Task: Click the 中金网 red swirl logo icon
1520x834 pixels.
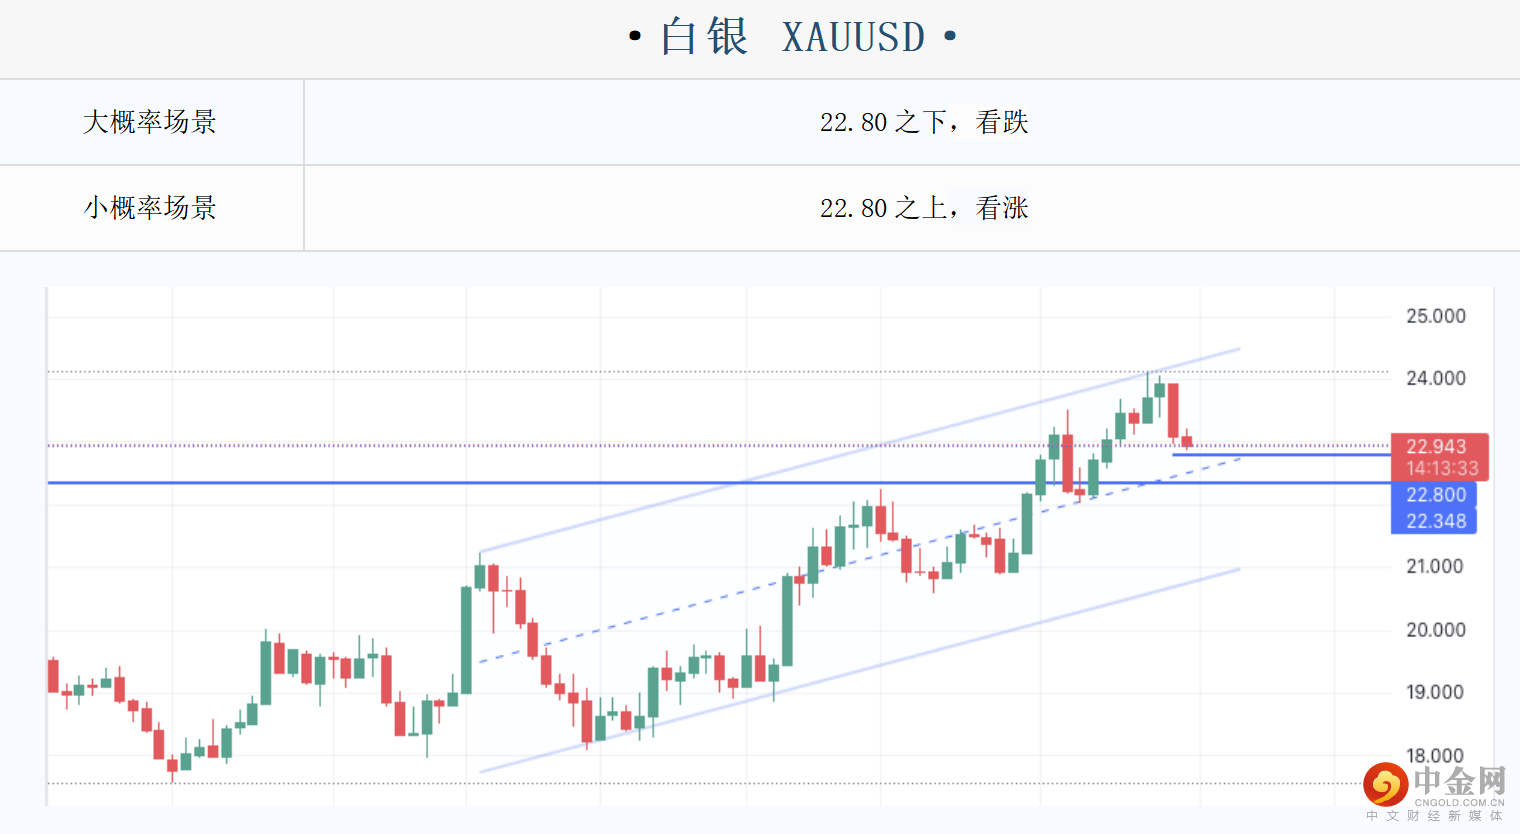Action: pyautogui.click(x=1385, y=784)
